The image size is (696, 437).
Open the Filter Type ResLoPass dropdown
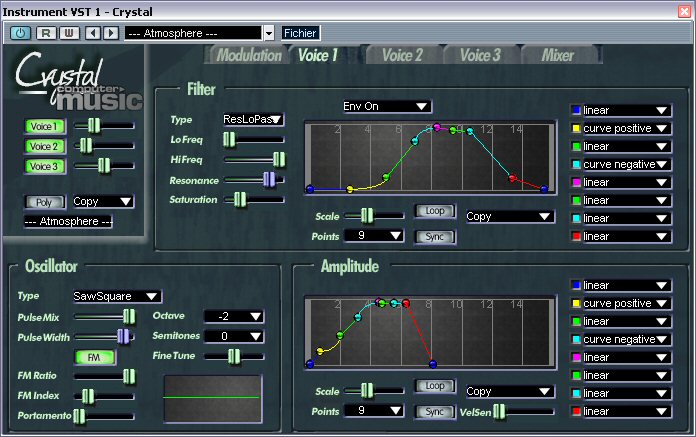pos(253,119)
